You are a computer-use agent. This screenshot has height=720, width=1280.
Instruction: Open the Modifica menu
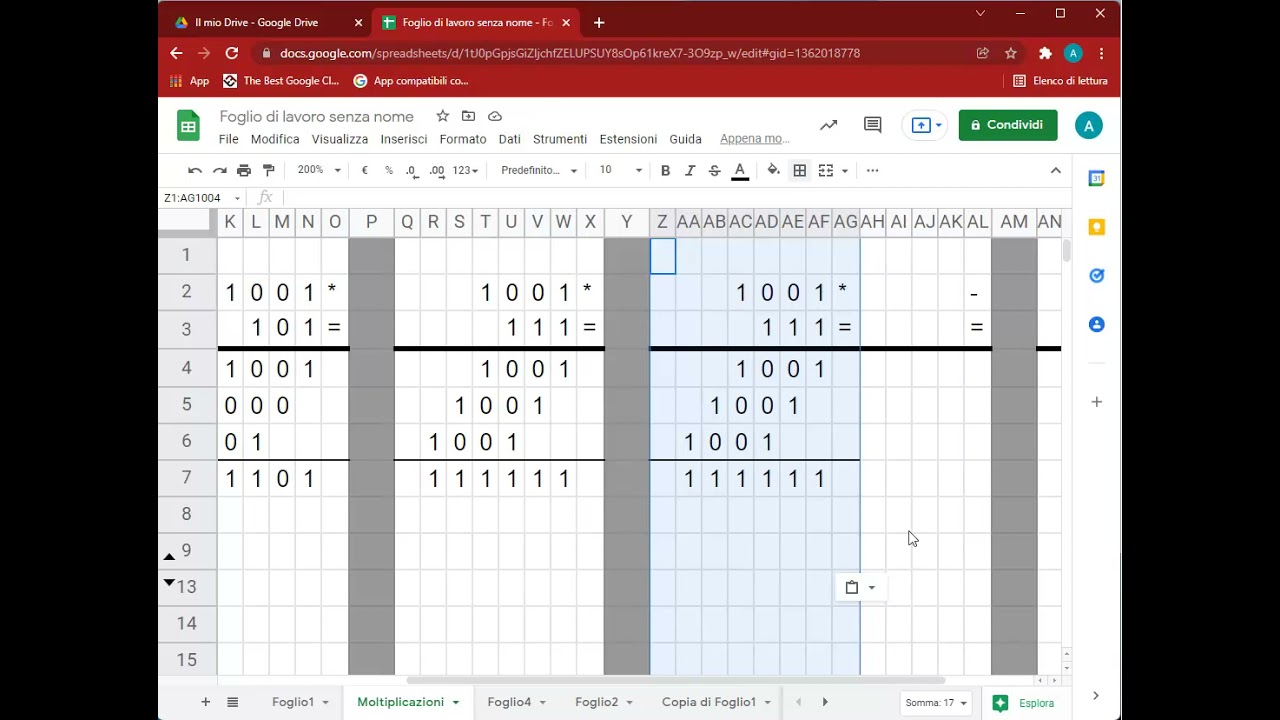coord(275,139)
